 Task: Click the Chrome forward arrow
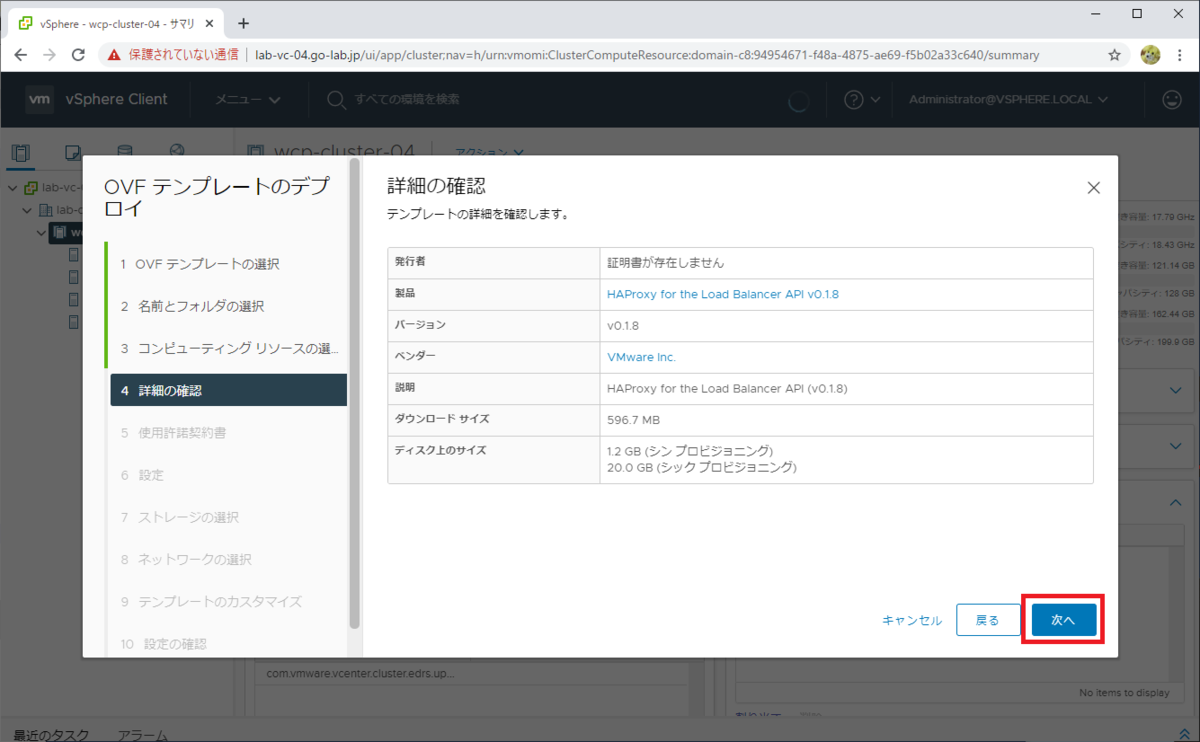pyautogui.click(x=50, y=55)
